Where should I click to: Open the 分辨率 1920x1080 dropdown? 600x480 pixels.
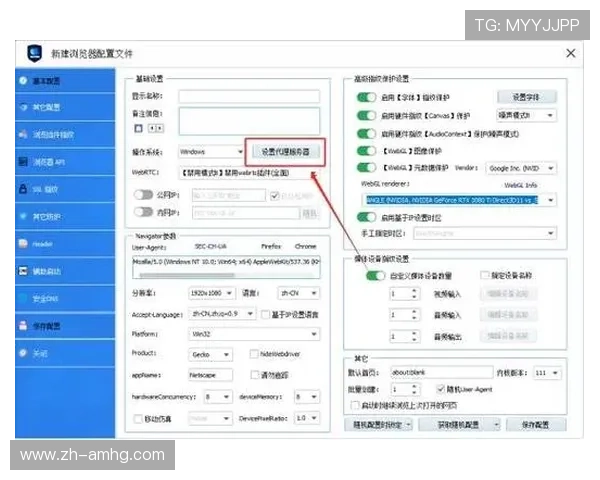(212, 293)
